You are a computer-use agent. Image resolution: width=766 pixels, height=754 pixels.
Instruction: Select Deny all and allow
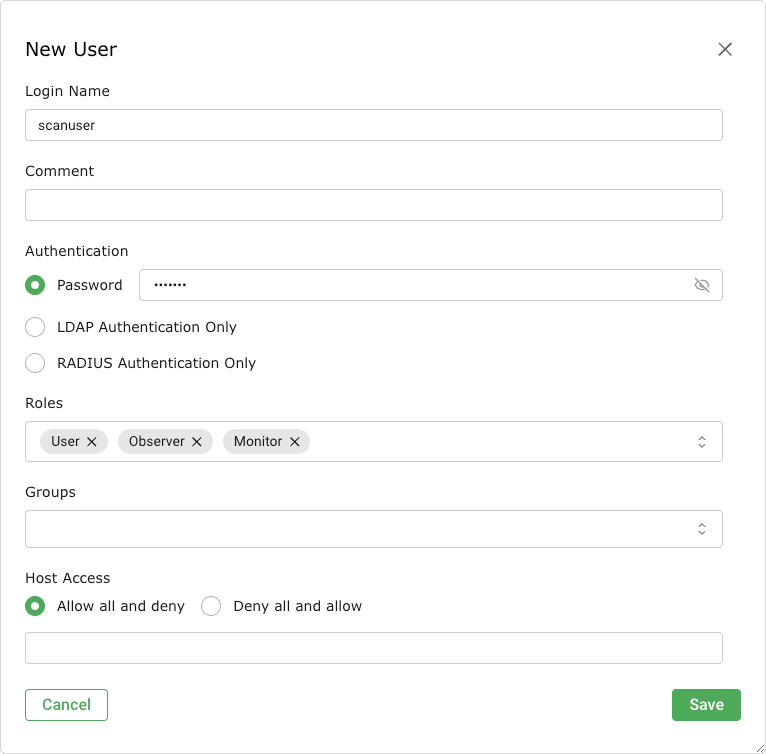point(211,606)
